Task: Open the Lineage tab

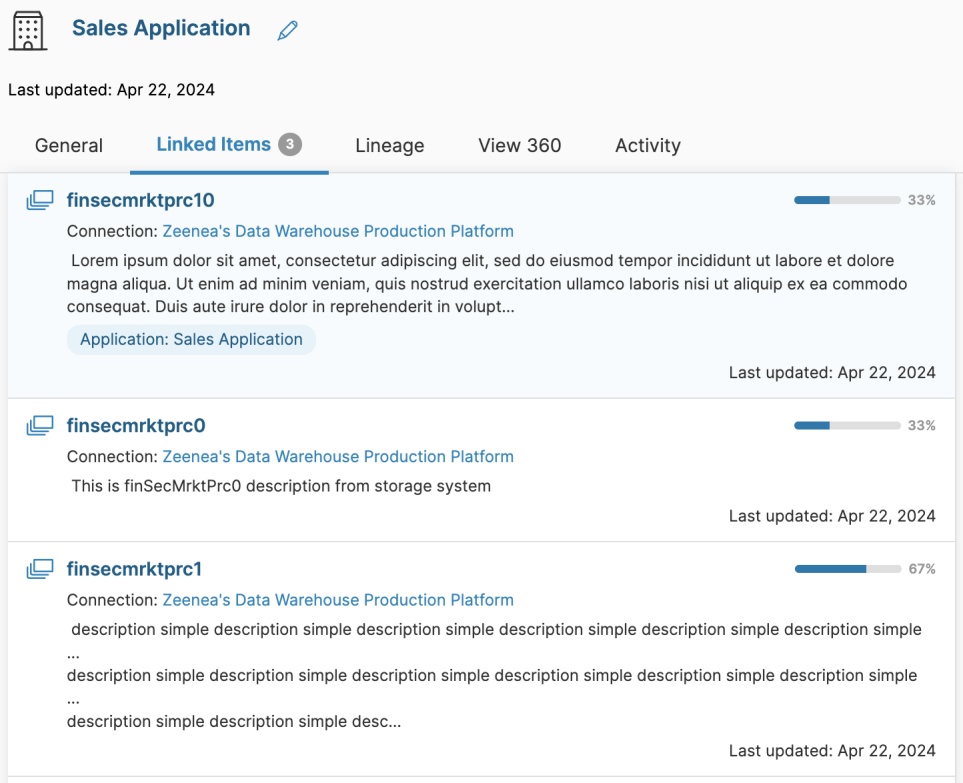Action: point(389,146)
